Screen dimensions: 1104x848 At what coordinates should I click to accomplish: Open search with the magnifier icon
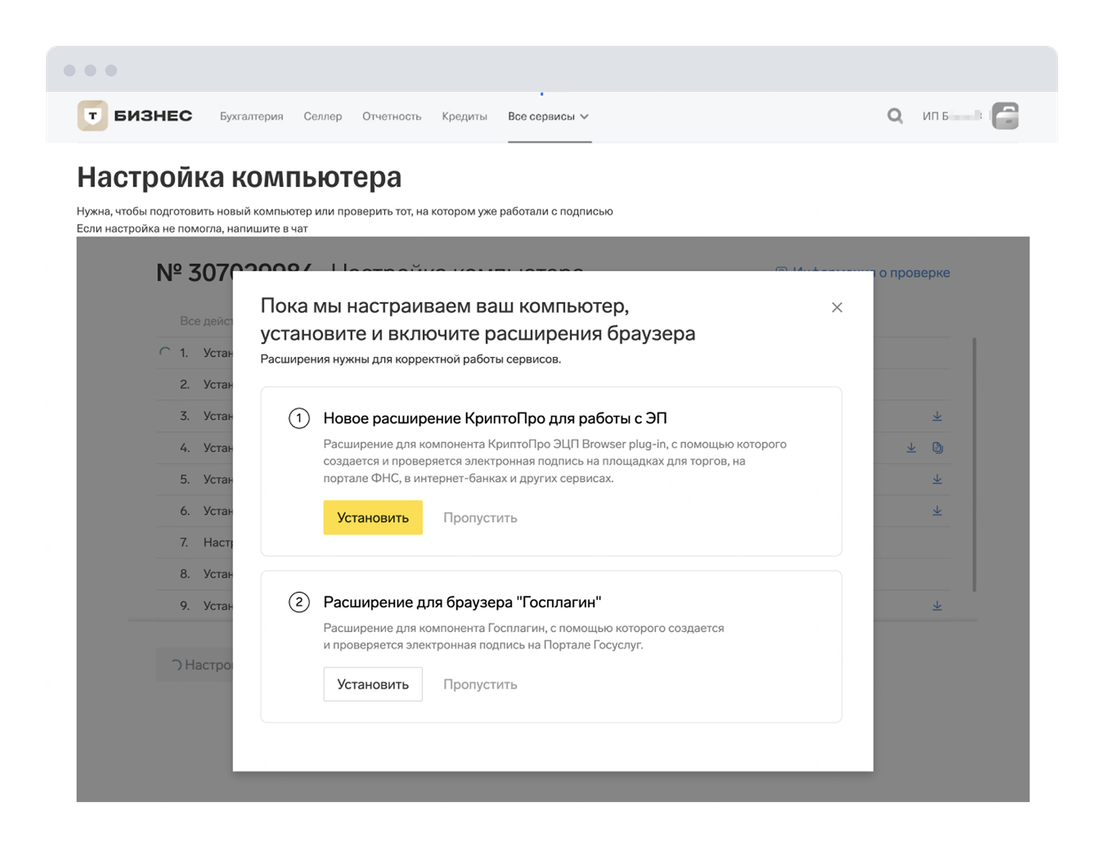point(895,116)
